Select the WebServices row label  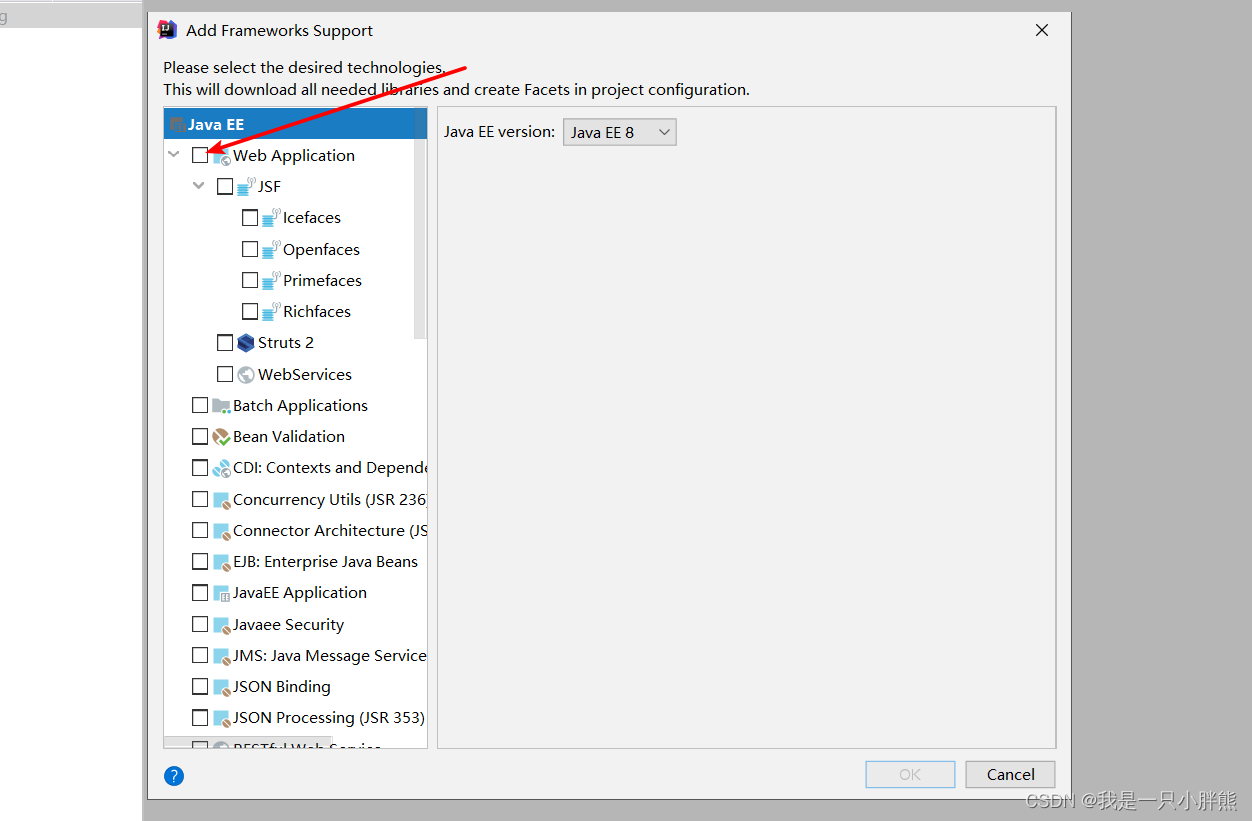point(305,374)
